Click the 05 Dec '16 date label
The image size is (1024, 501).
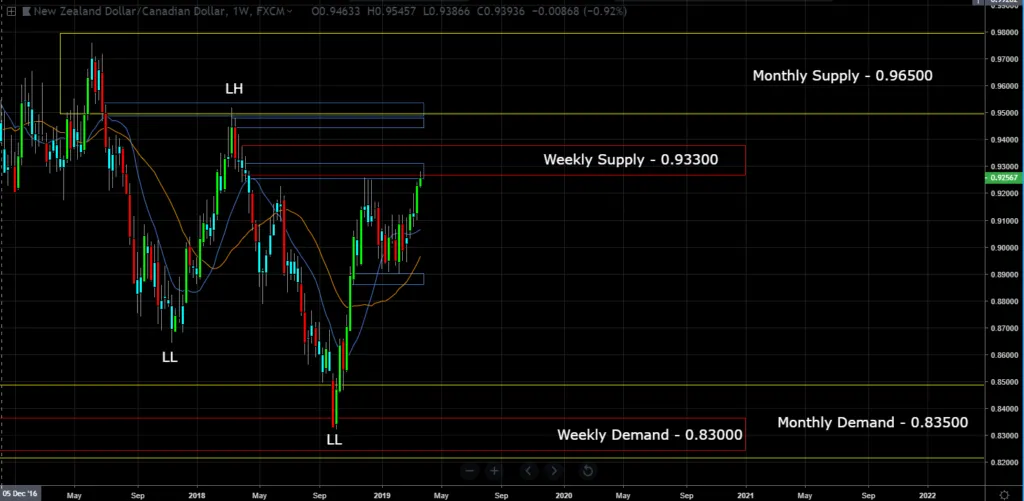click(x=19, y=495)
